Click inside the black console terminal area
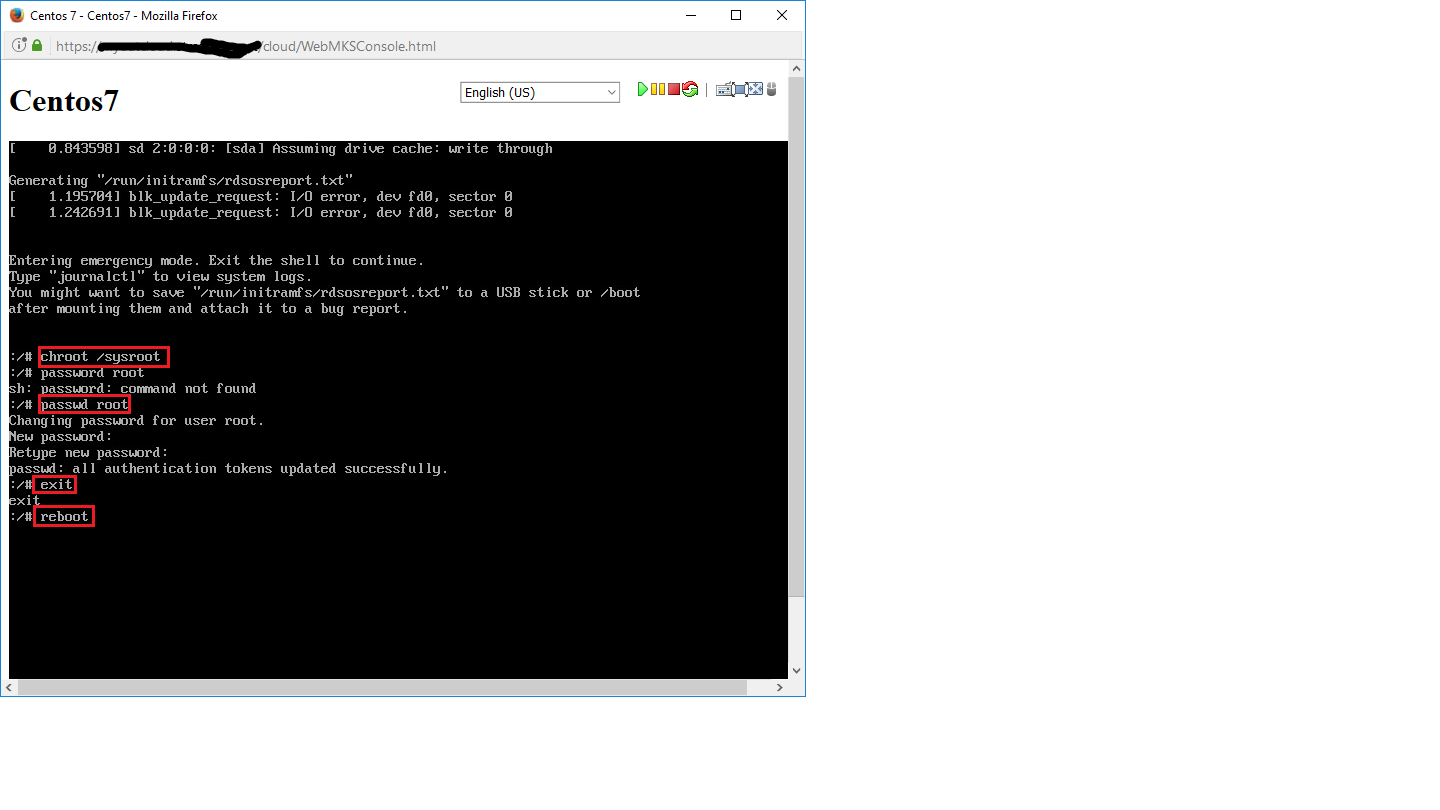Screen dimensions: 1440x810 398,409
